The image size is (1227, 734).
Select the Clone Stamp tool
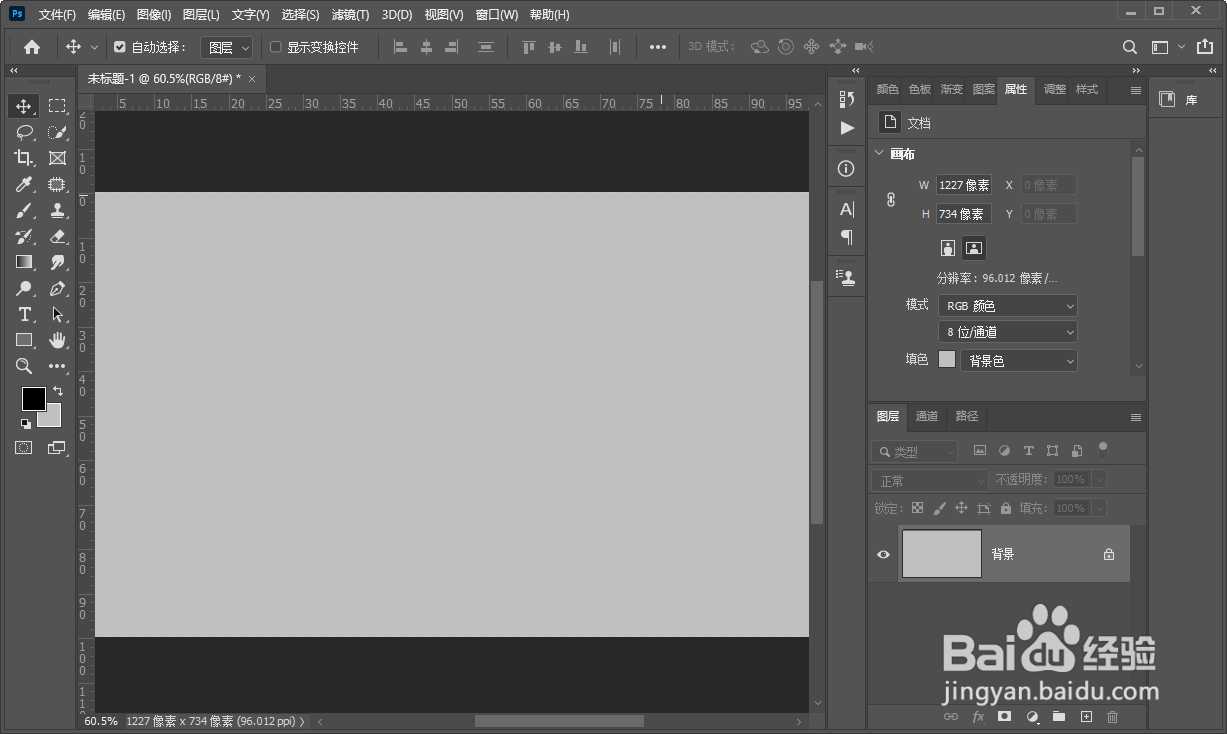pyautogui.click(x=57, y=210)
